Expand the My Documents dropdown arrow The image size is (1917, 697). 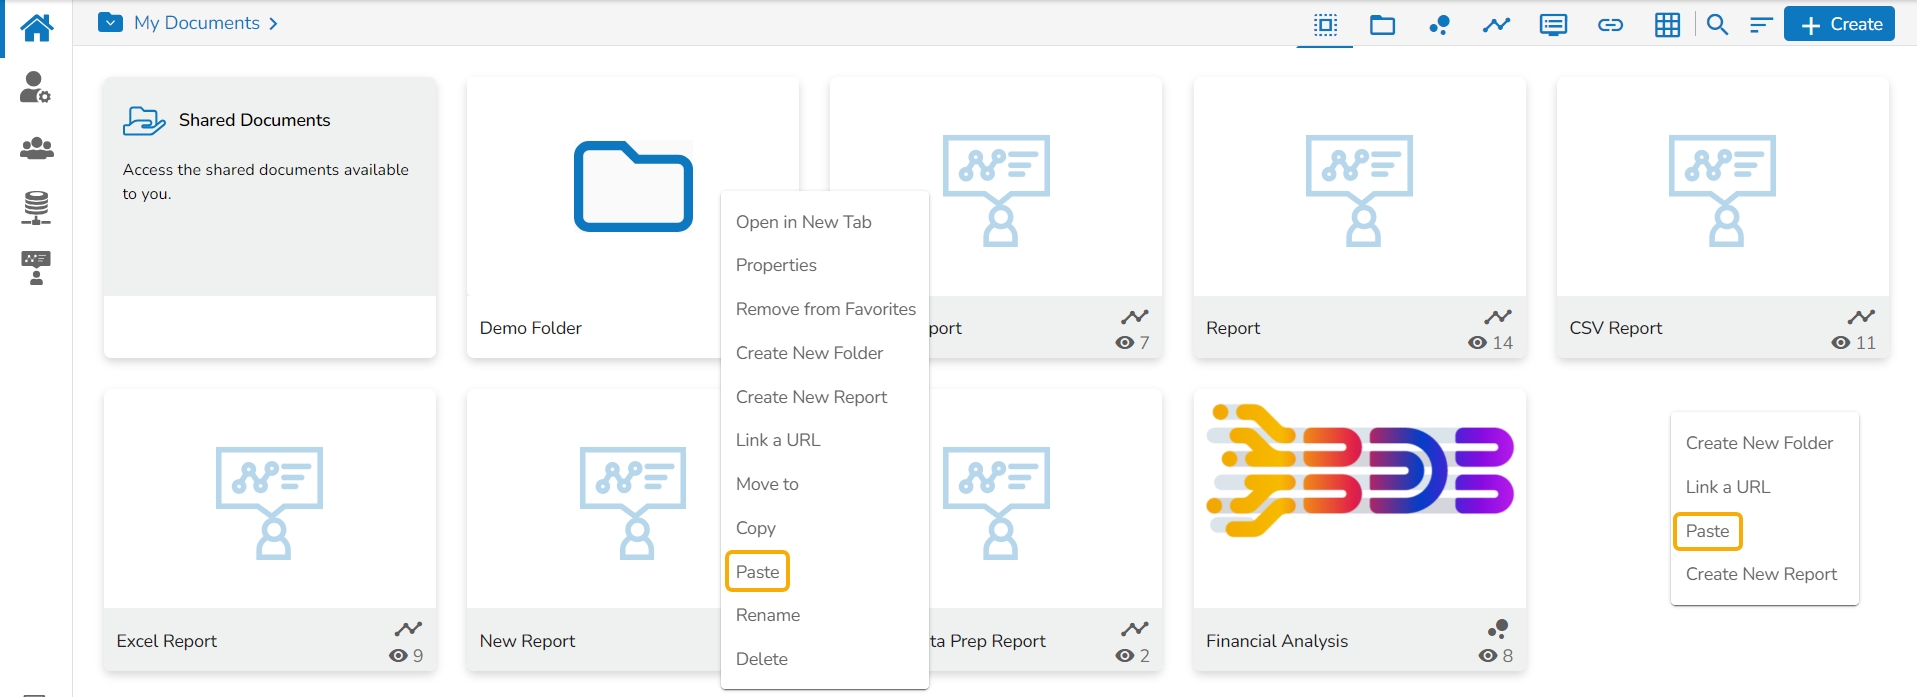110,22
